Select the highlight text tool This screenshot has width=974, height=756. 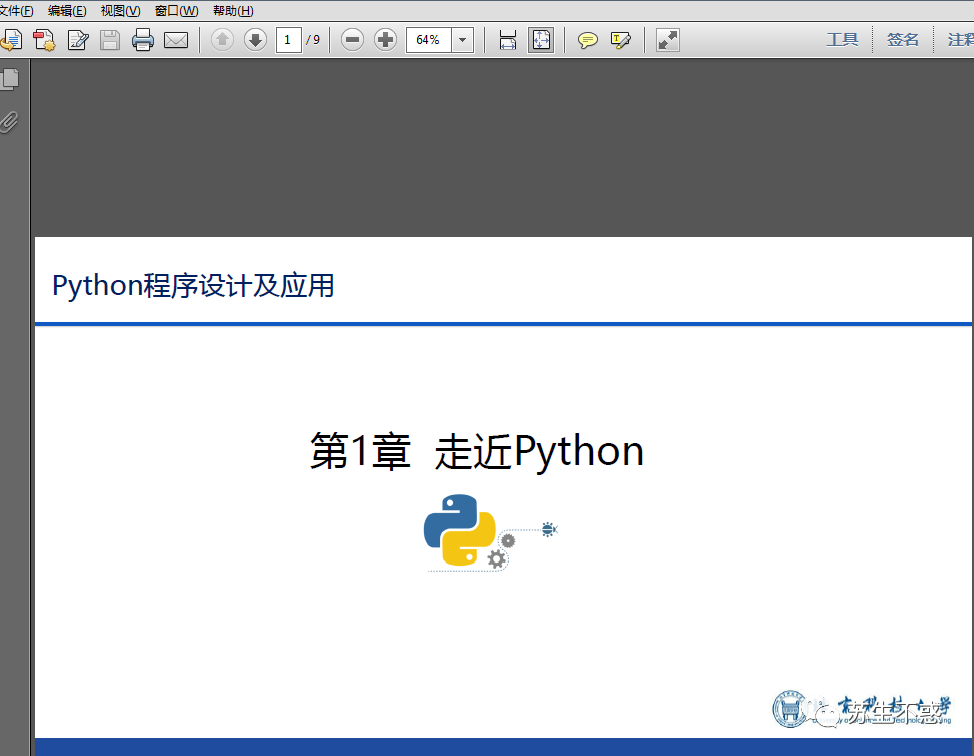pyautogui.click(x=620, y=40)
